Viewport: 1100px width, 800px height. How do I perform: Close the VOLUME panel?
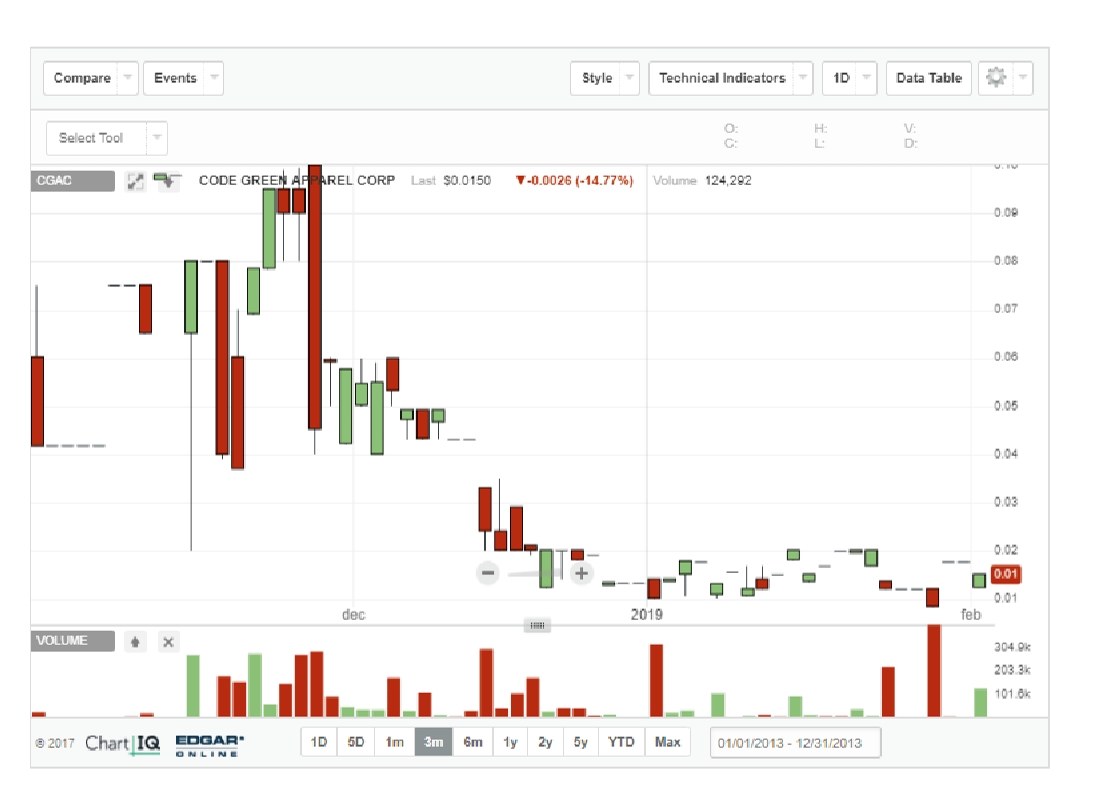(168, 641)
